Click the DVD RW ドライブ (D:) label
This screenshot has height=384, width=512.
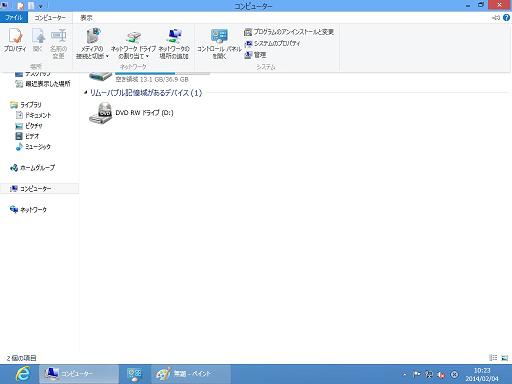144,113
